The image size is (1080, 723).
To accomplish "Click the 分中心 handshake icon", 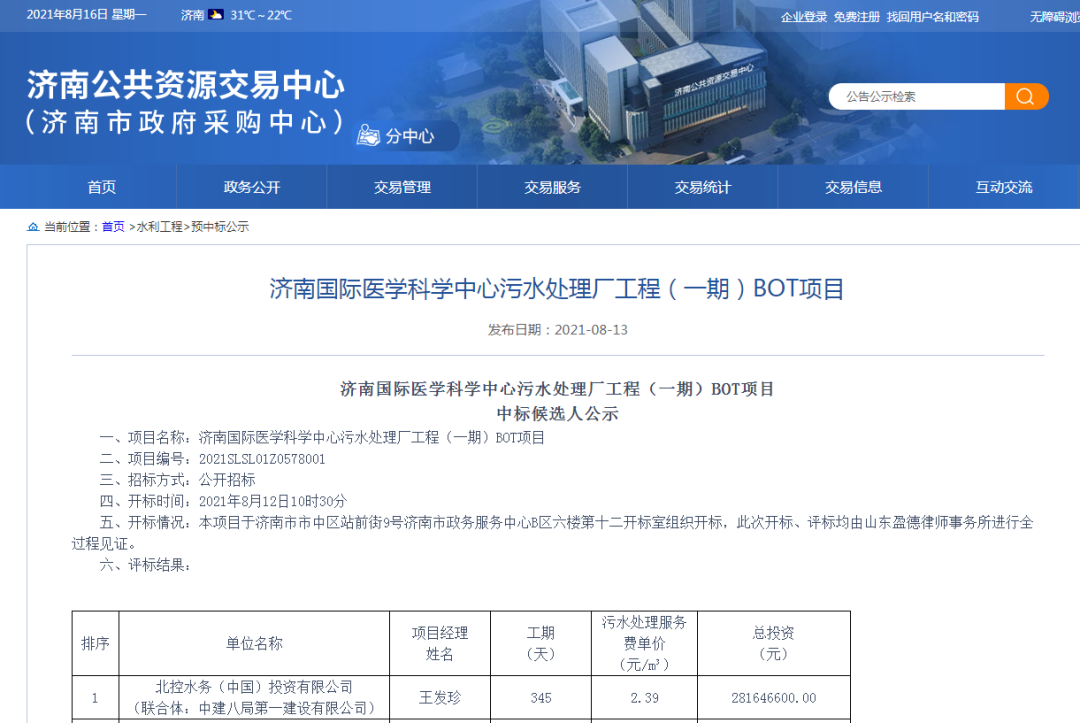I will (368, 136).
